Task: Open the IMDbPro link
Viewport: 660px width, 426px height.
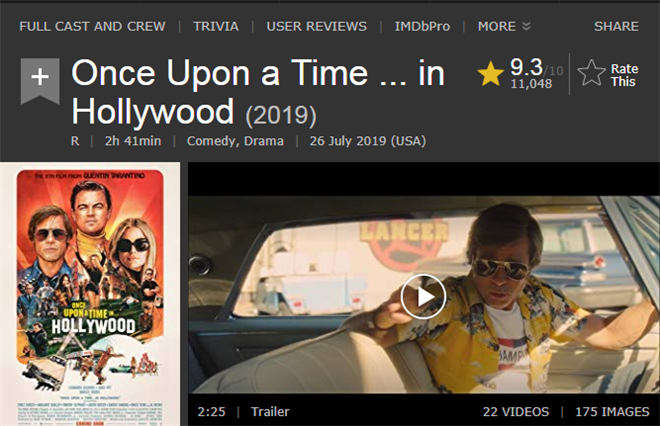Action: [421, 26]
